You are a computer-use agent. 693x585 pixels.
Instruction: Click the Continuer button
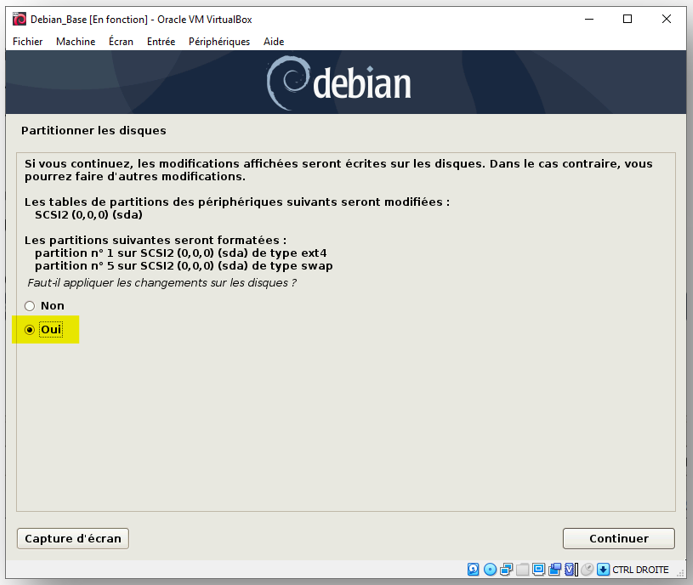pos(618,538)
